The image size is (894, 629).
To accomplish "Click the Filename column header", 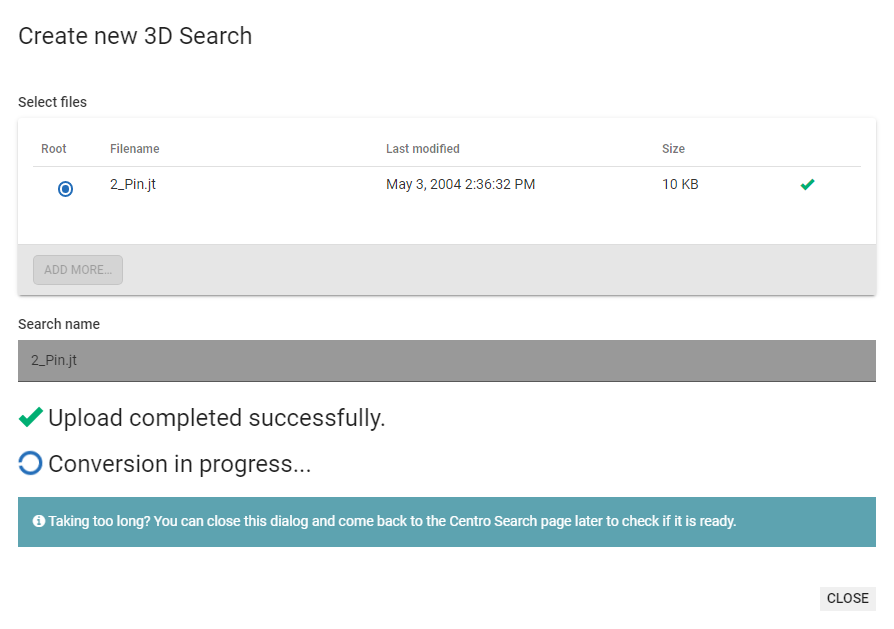I will point(134,149).
